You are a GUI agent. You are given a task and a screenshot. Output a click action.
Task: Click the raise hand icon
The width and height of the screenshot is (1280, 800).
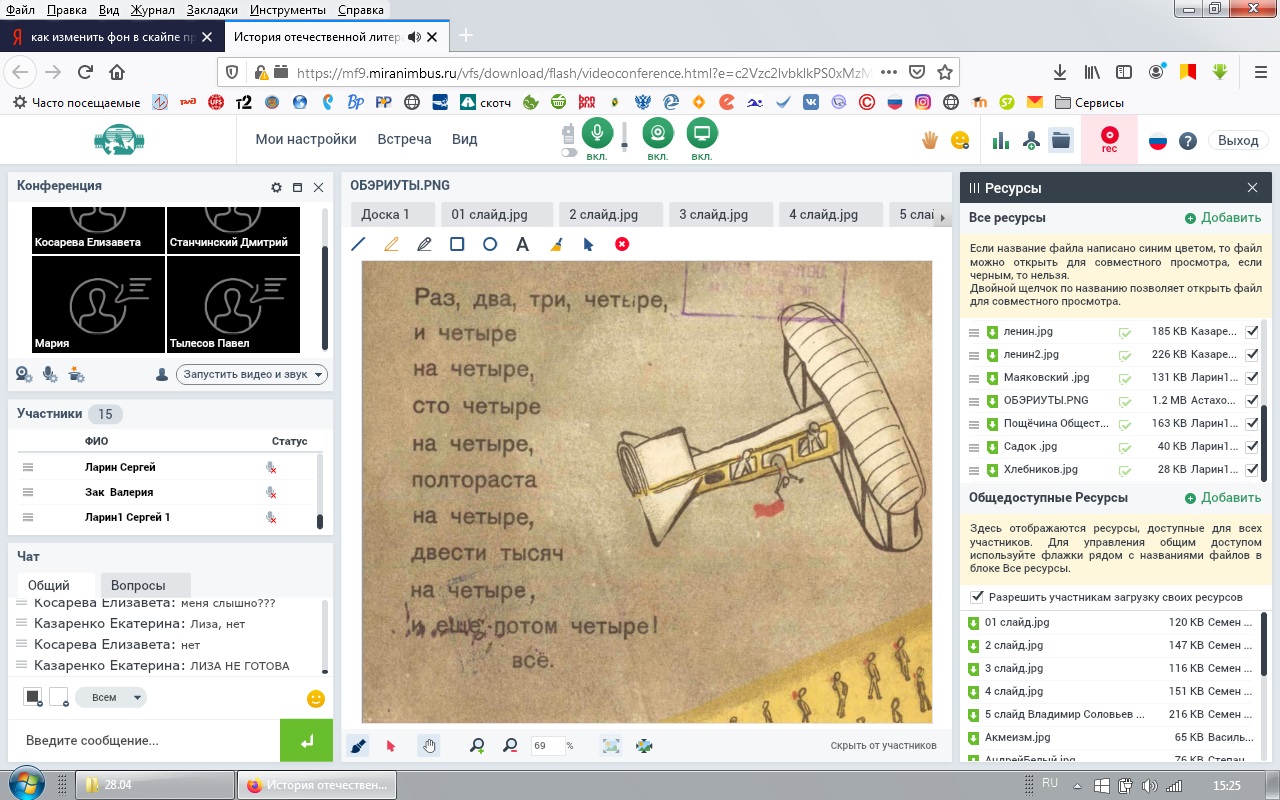click(929, 140)
